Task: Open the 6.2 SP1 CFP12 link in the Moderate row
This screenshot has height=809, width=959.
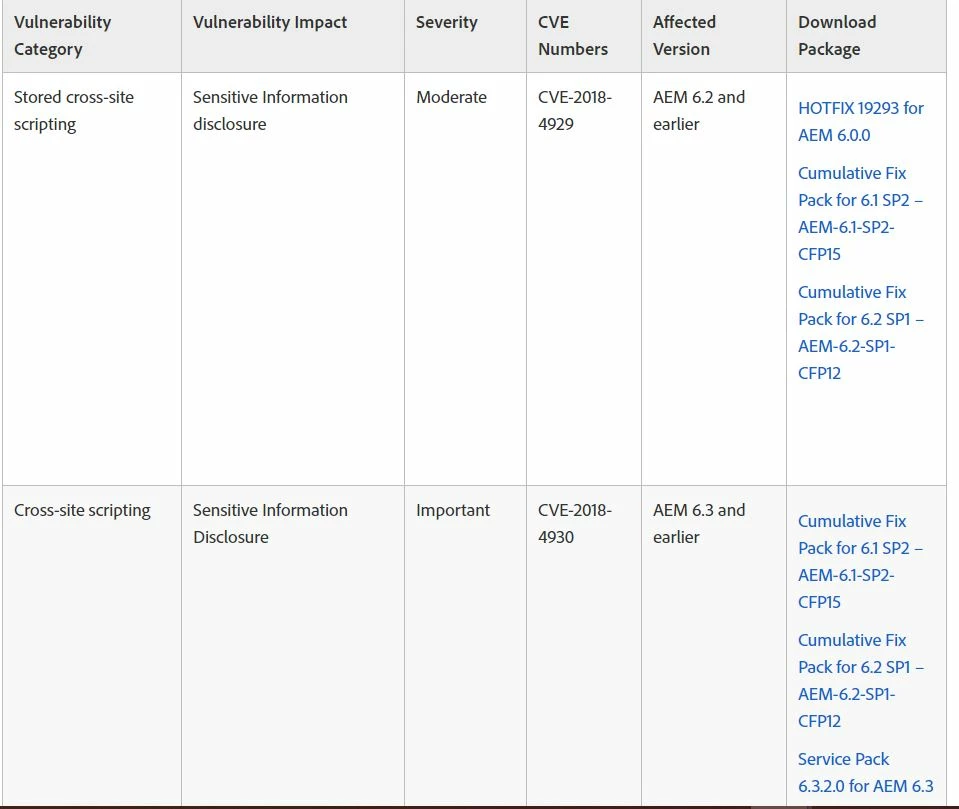Action: pyautogui.click(x=861, y=333)
